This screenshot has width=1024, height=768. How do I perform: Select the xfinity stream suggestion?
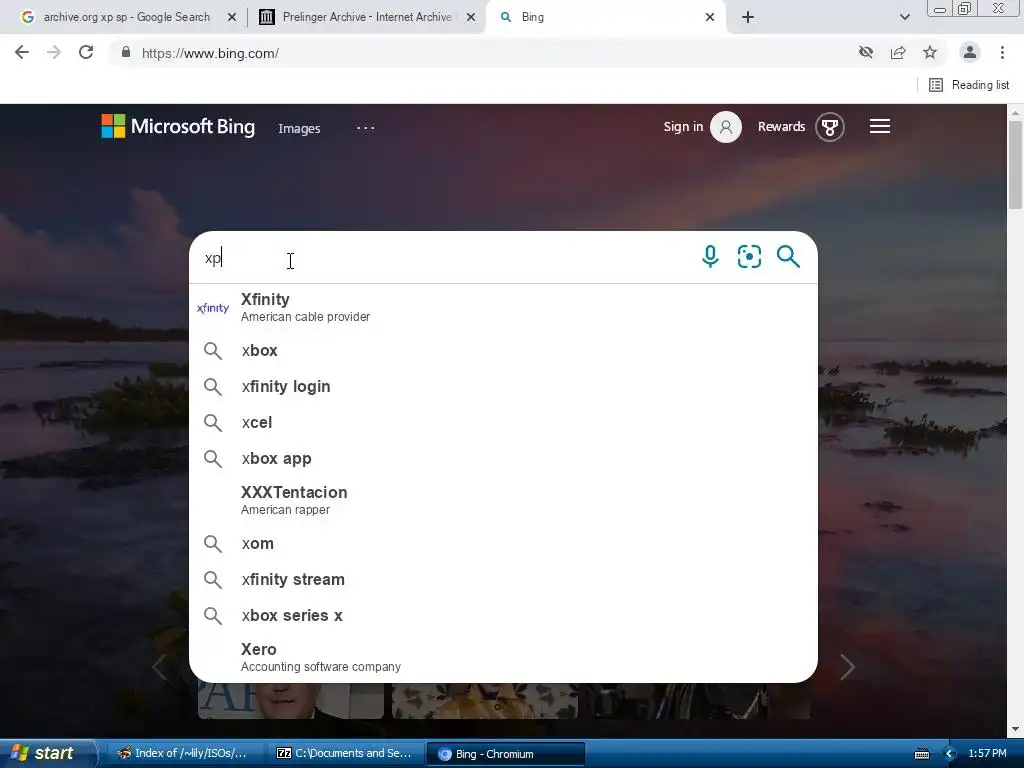(503, 579)
